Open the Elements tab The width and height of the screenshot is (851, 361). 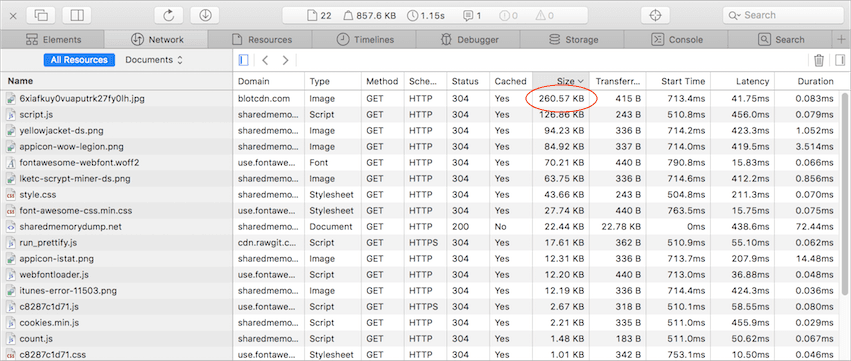pos(53,40)
